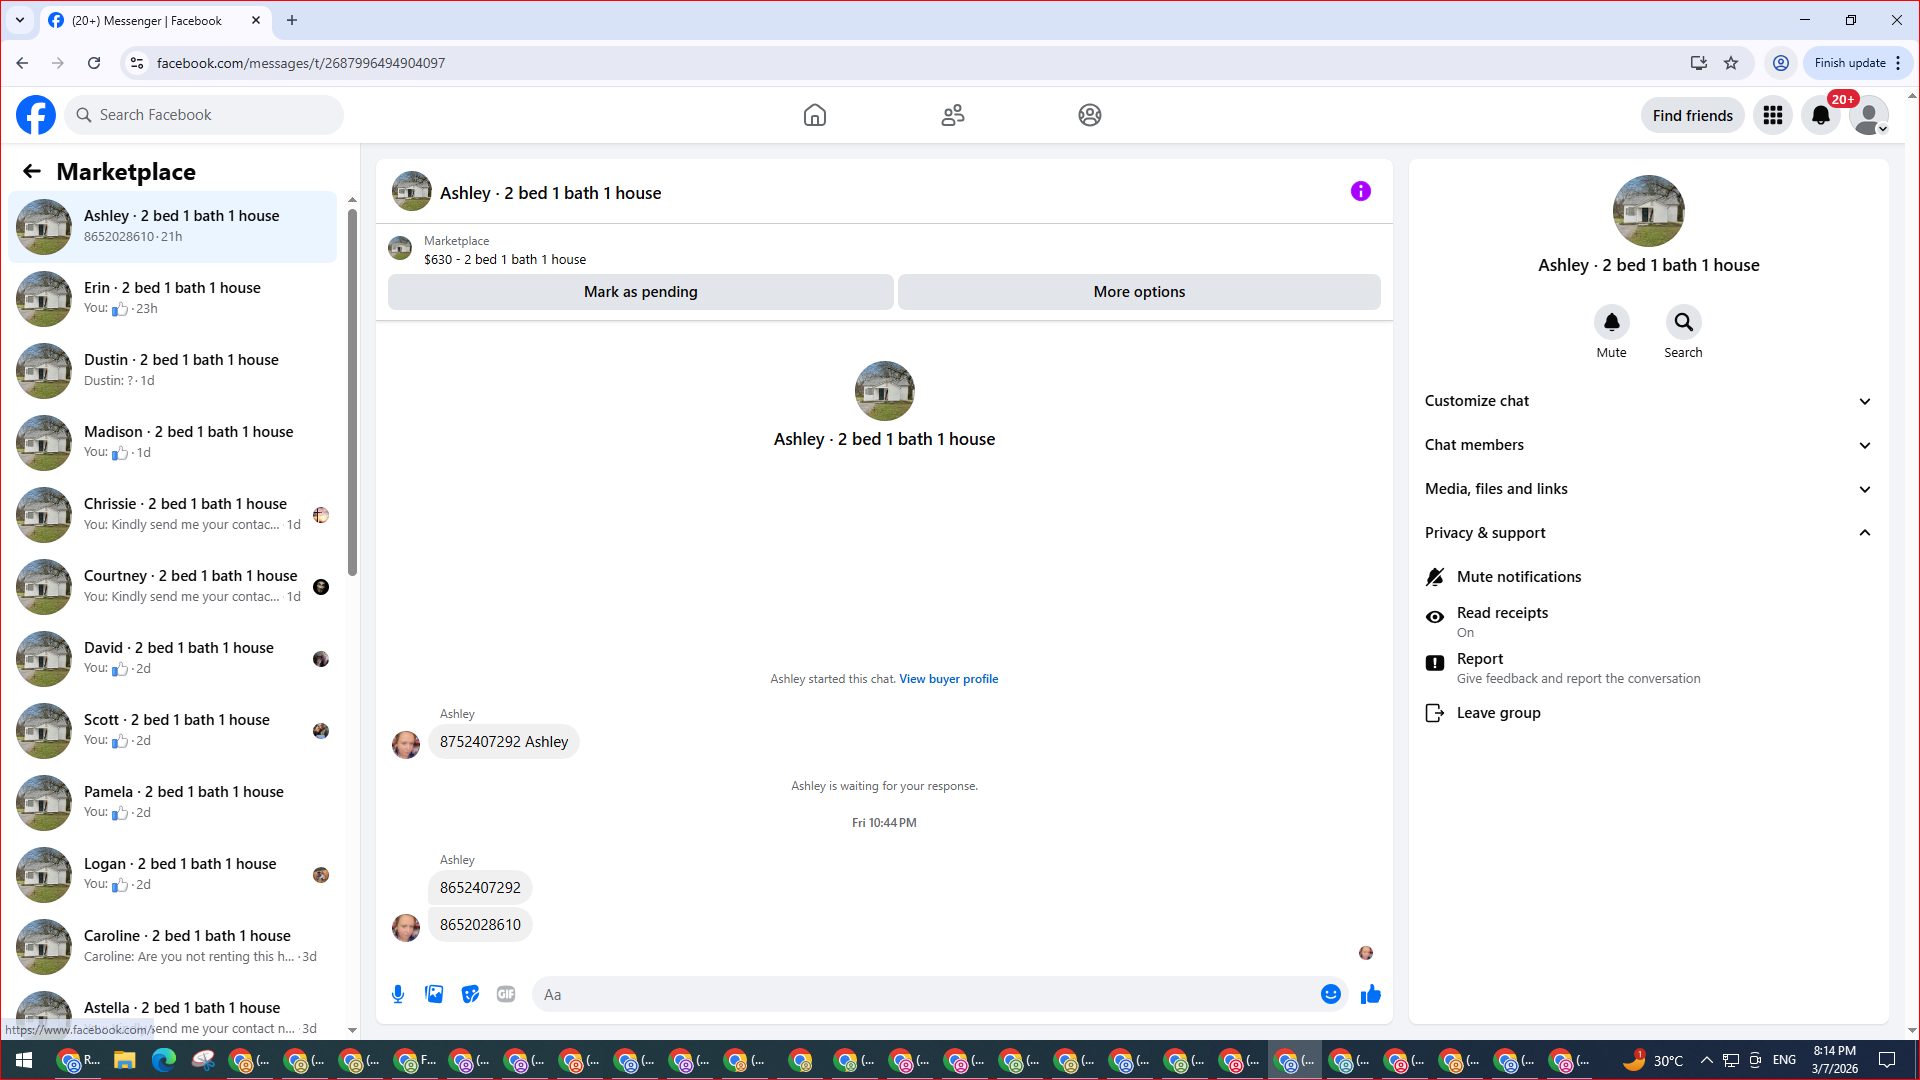The image size is (1920, 1080).
Task: Click the conversation list scrollbar
Action: [x=352, y=390]
